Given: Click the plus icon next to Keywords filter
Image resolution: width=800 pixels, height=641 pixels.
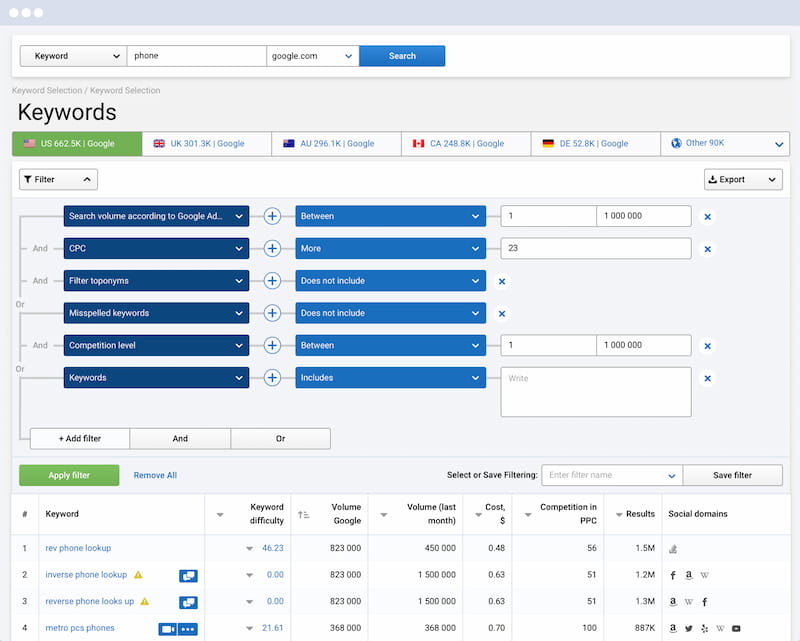Looking at the screenshot, I should coord(271,378).
